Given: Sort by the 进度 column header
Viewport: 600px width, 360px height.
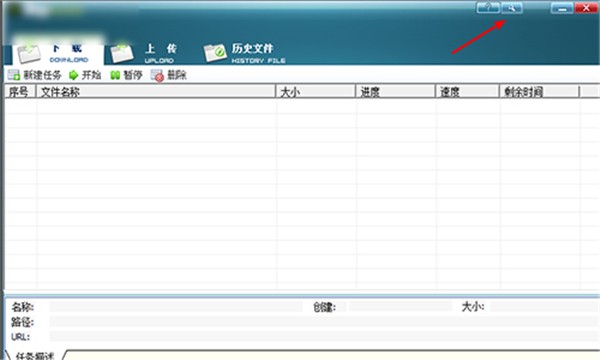Looking at the screenshot, I should 396,92.
